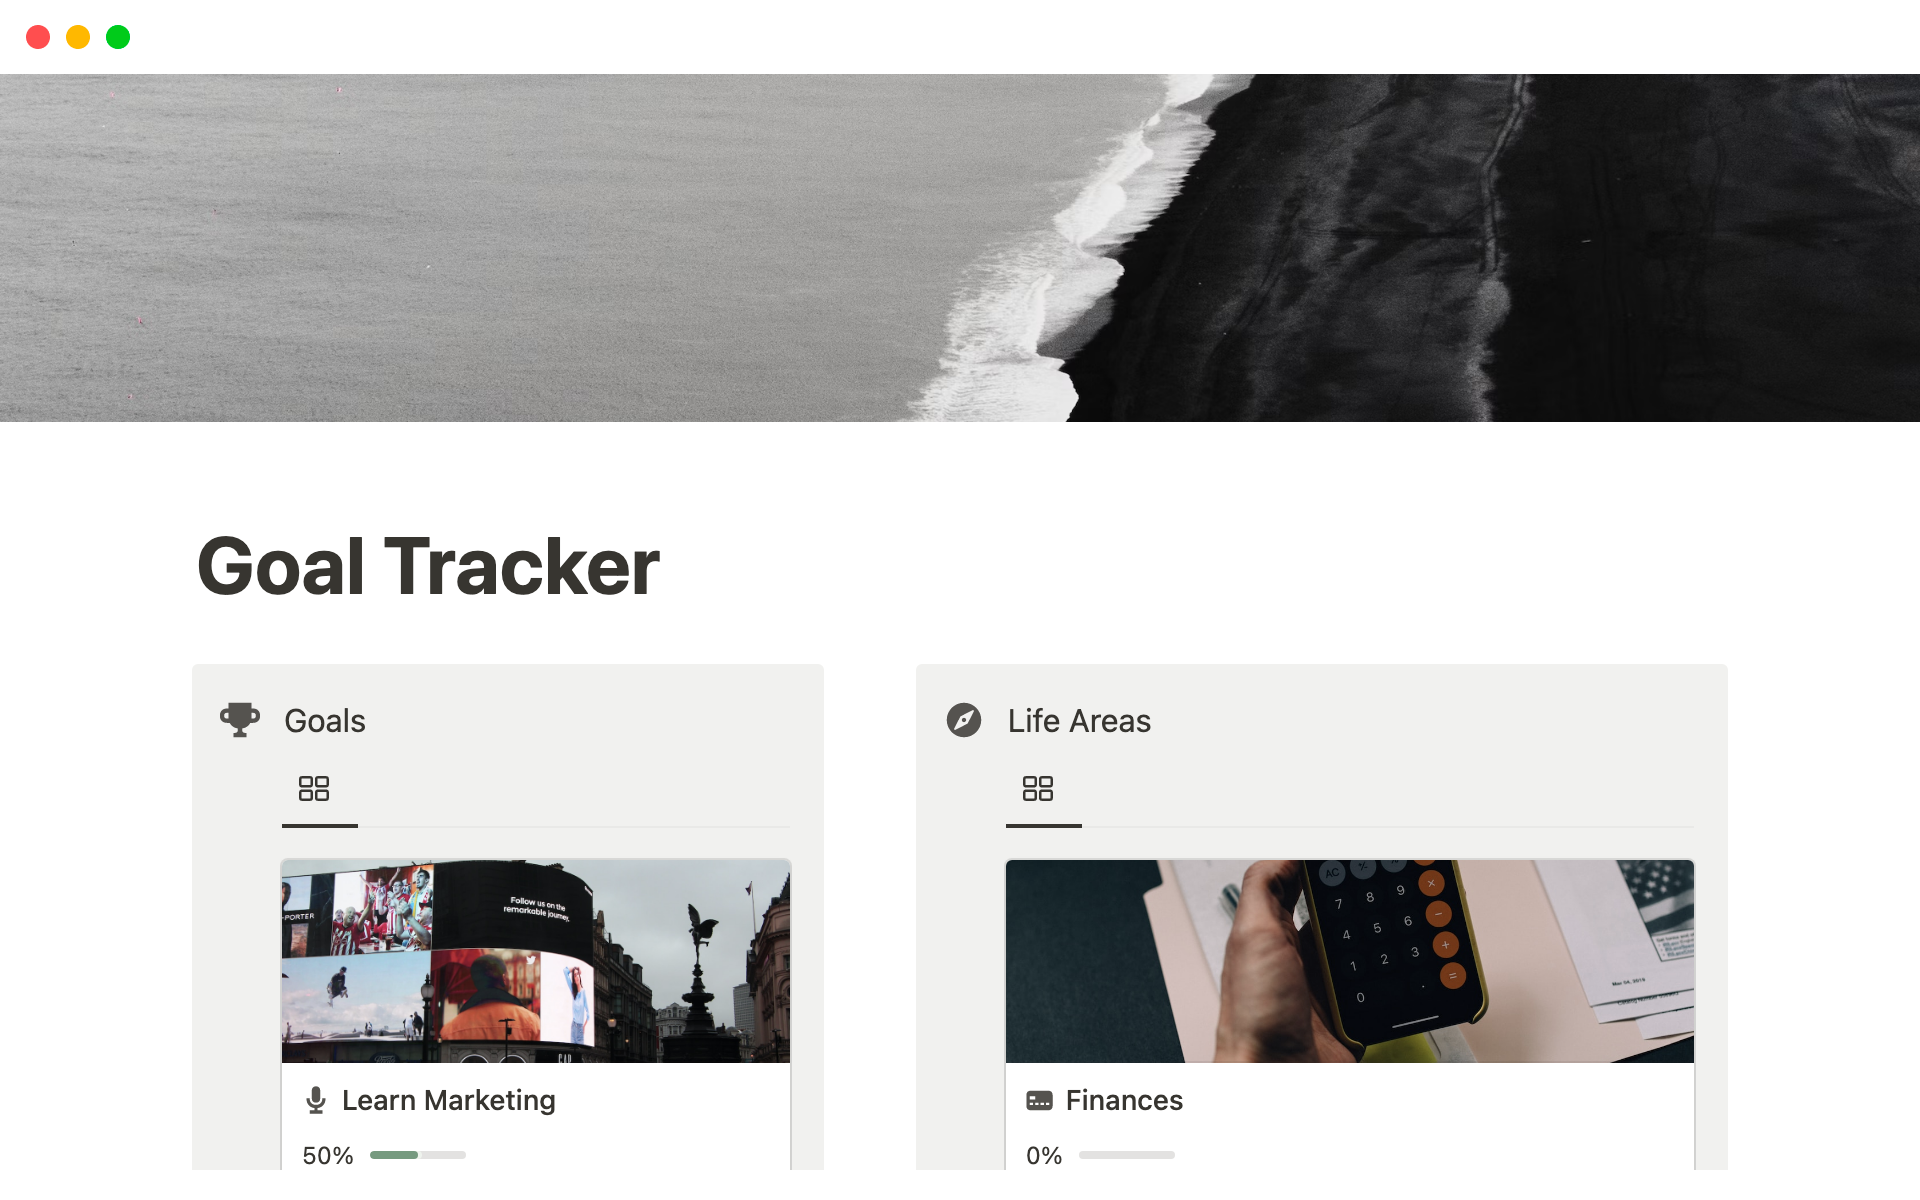The height and width of the screenshot is (1200, 1920).
Task: Click the microphone icon next to Learn Marketing
Action: click(316, 1100)
